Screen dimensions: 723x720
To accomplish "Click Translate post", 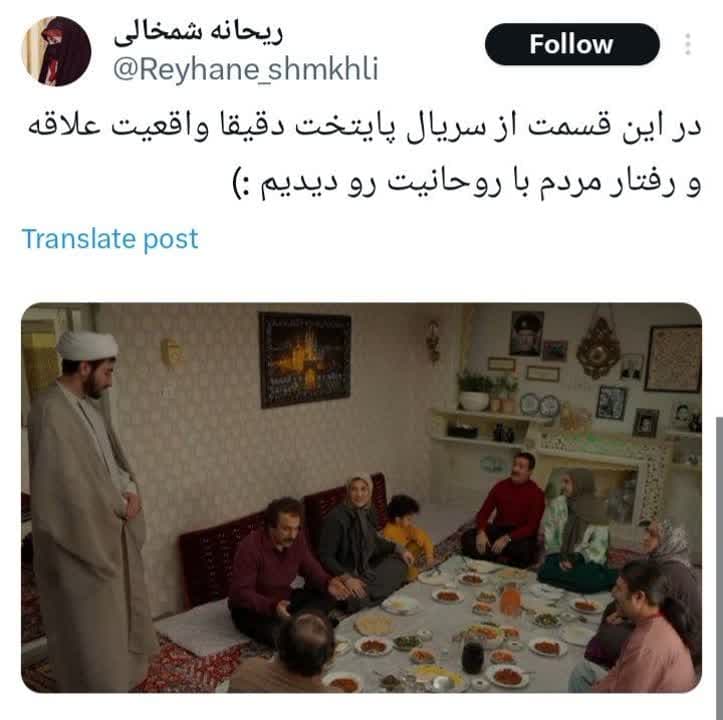I will click(110, 239).
